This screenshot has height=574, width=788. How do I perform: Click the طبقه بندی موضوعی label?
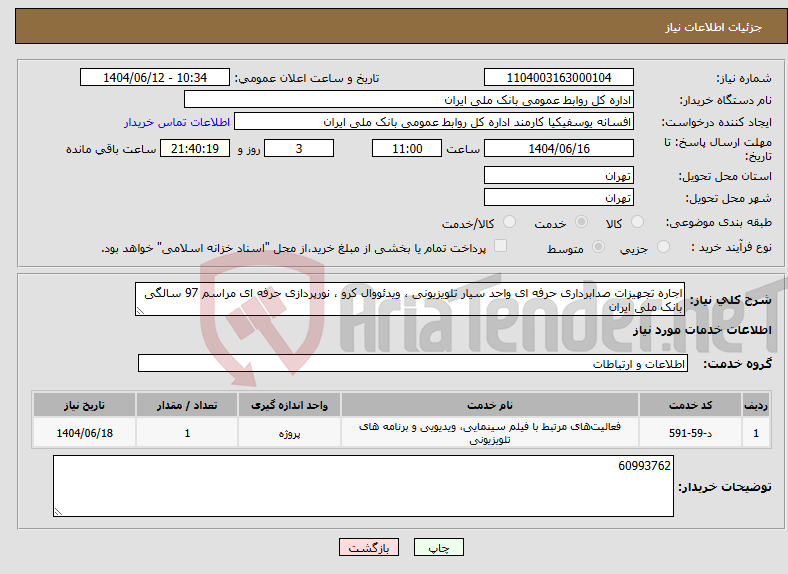pos(719,222)
